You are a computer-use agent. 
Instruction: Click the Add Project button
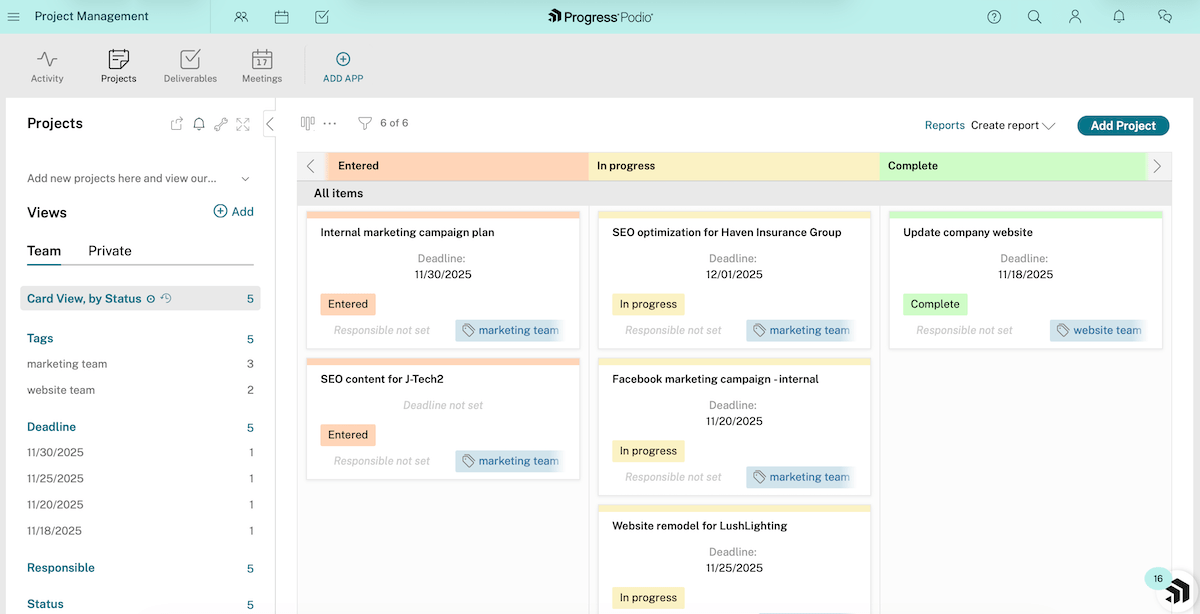[1122, 125]
